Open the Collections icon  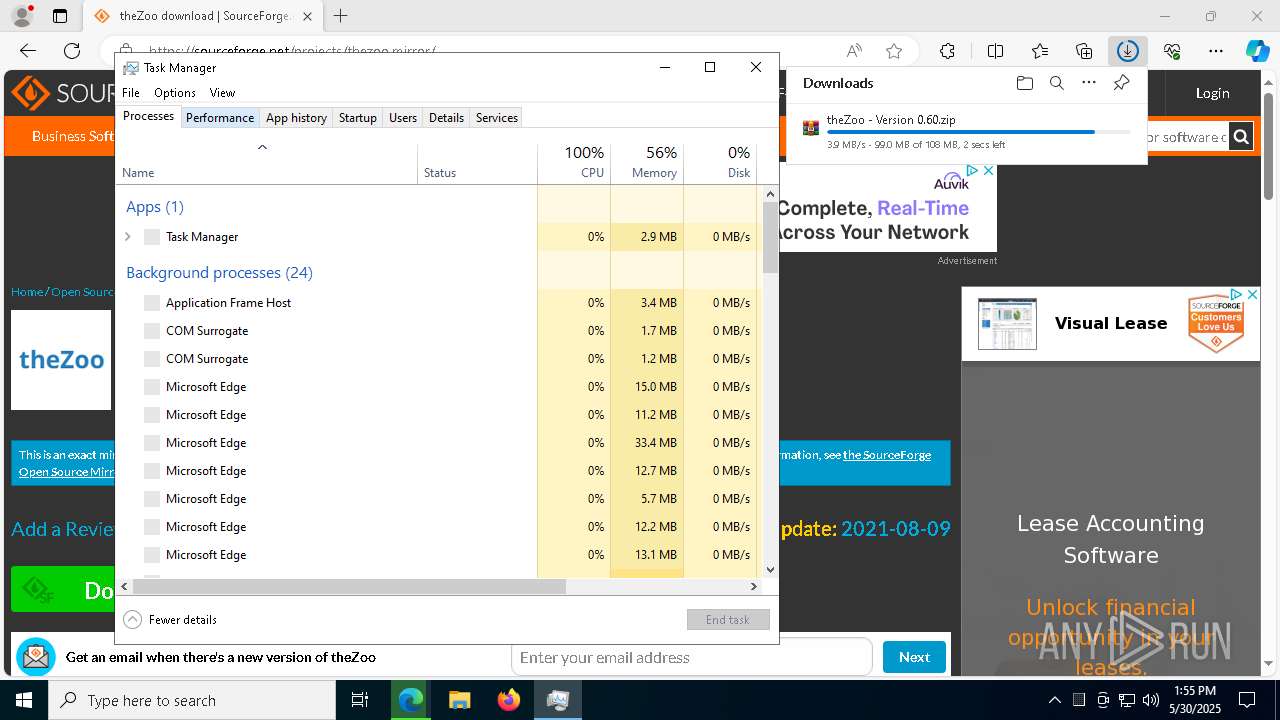click(1084, 51)
